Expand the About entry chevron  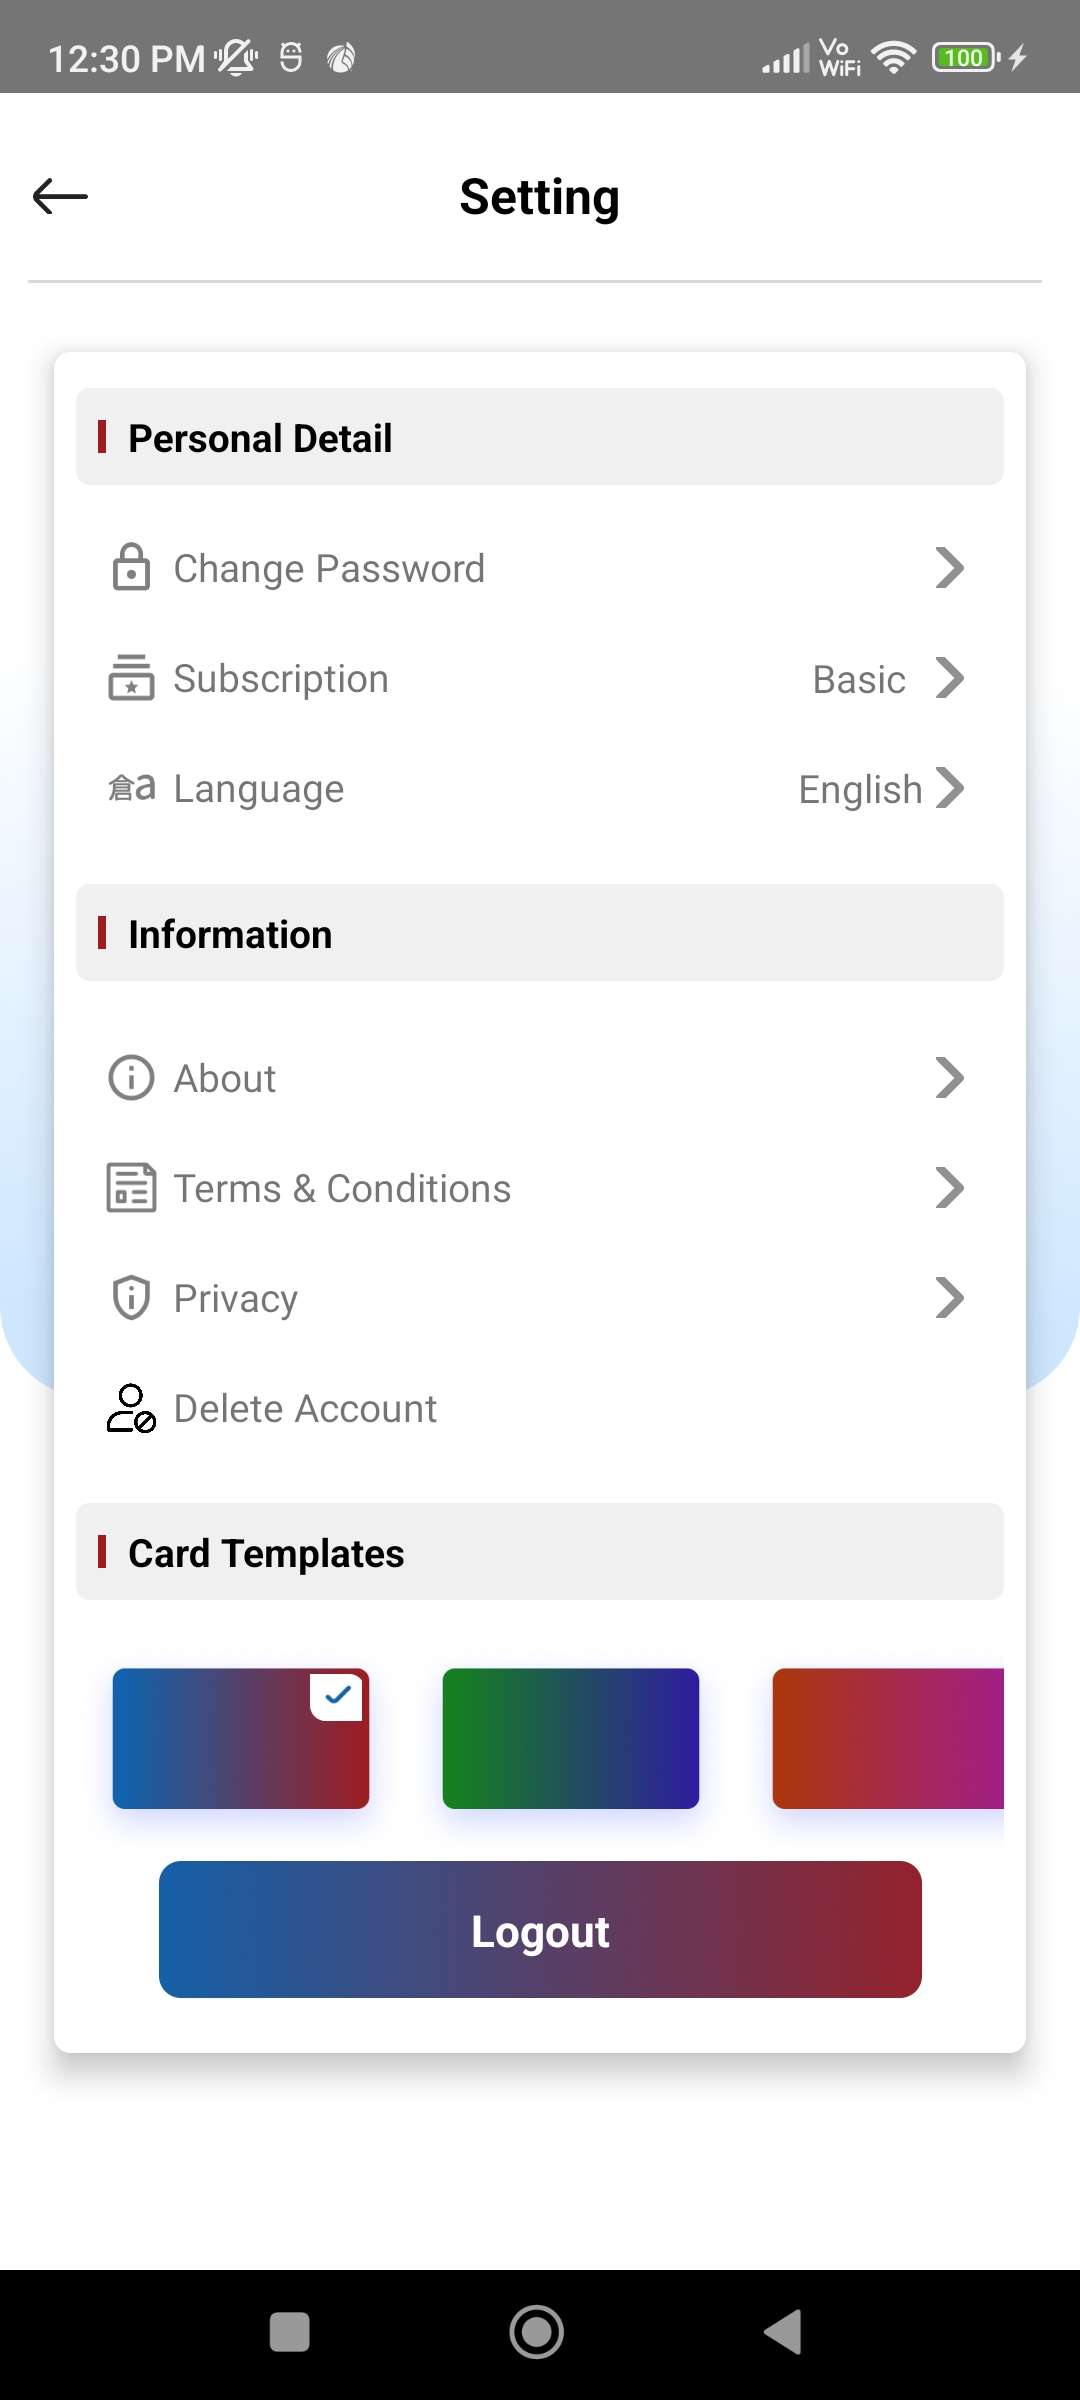point(949,1078)
